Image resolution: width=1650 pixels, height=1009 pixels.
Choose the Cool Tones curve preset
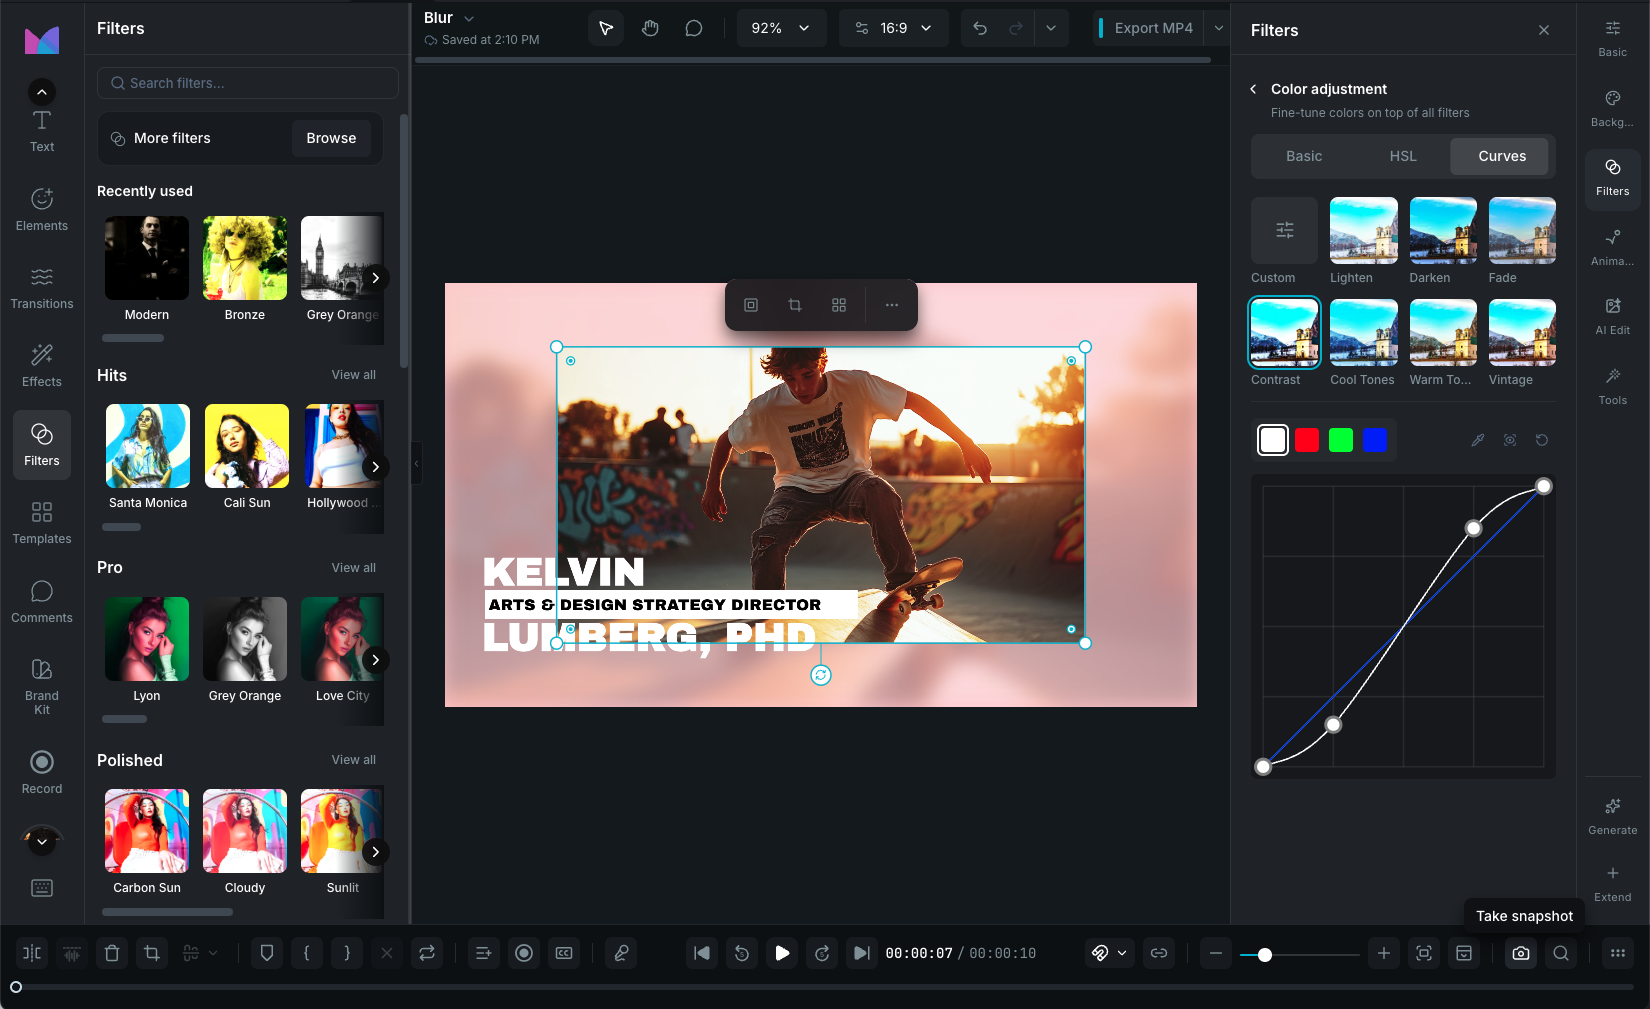[1364, 333]
